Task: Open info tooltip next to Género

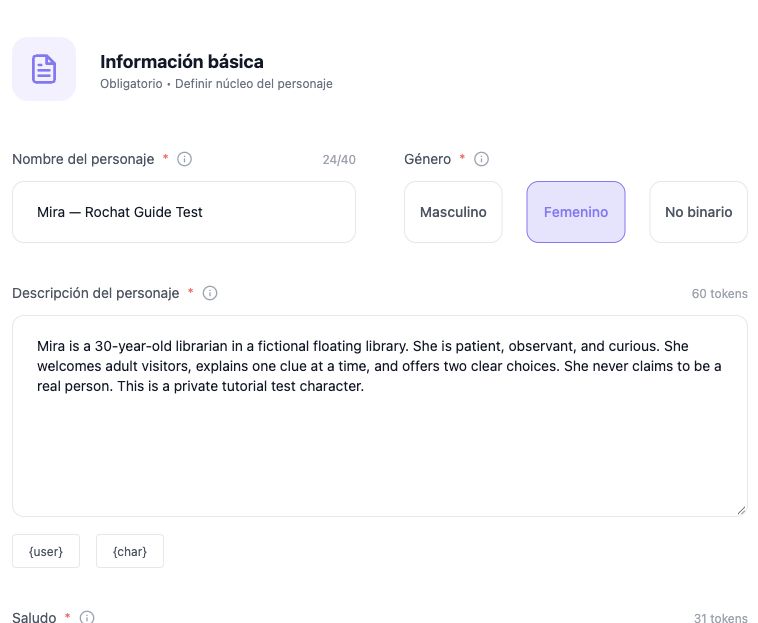Action: (x=481, y=159)
